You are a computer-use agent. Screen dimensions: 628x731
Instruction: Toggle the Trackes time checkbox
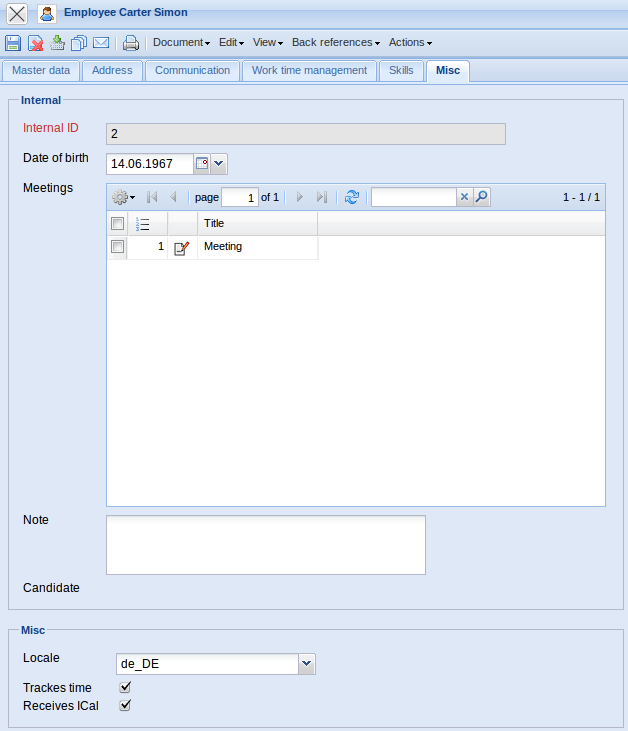pos(125,688)
